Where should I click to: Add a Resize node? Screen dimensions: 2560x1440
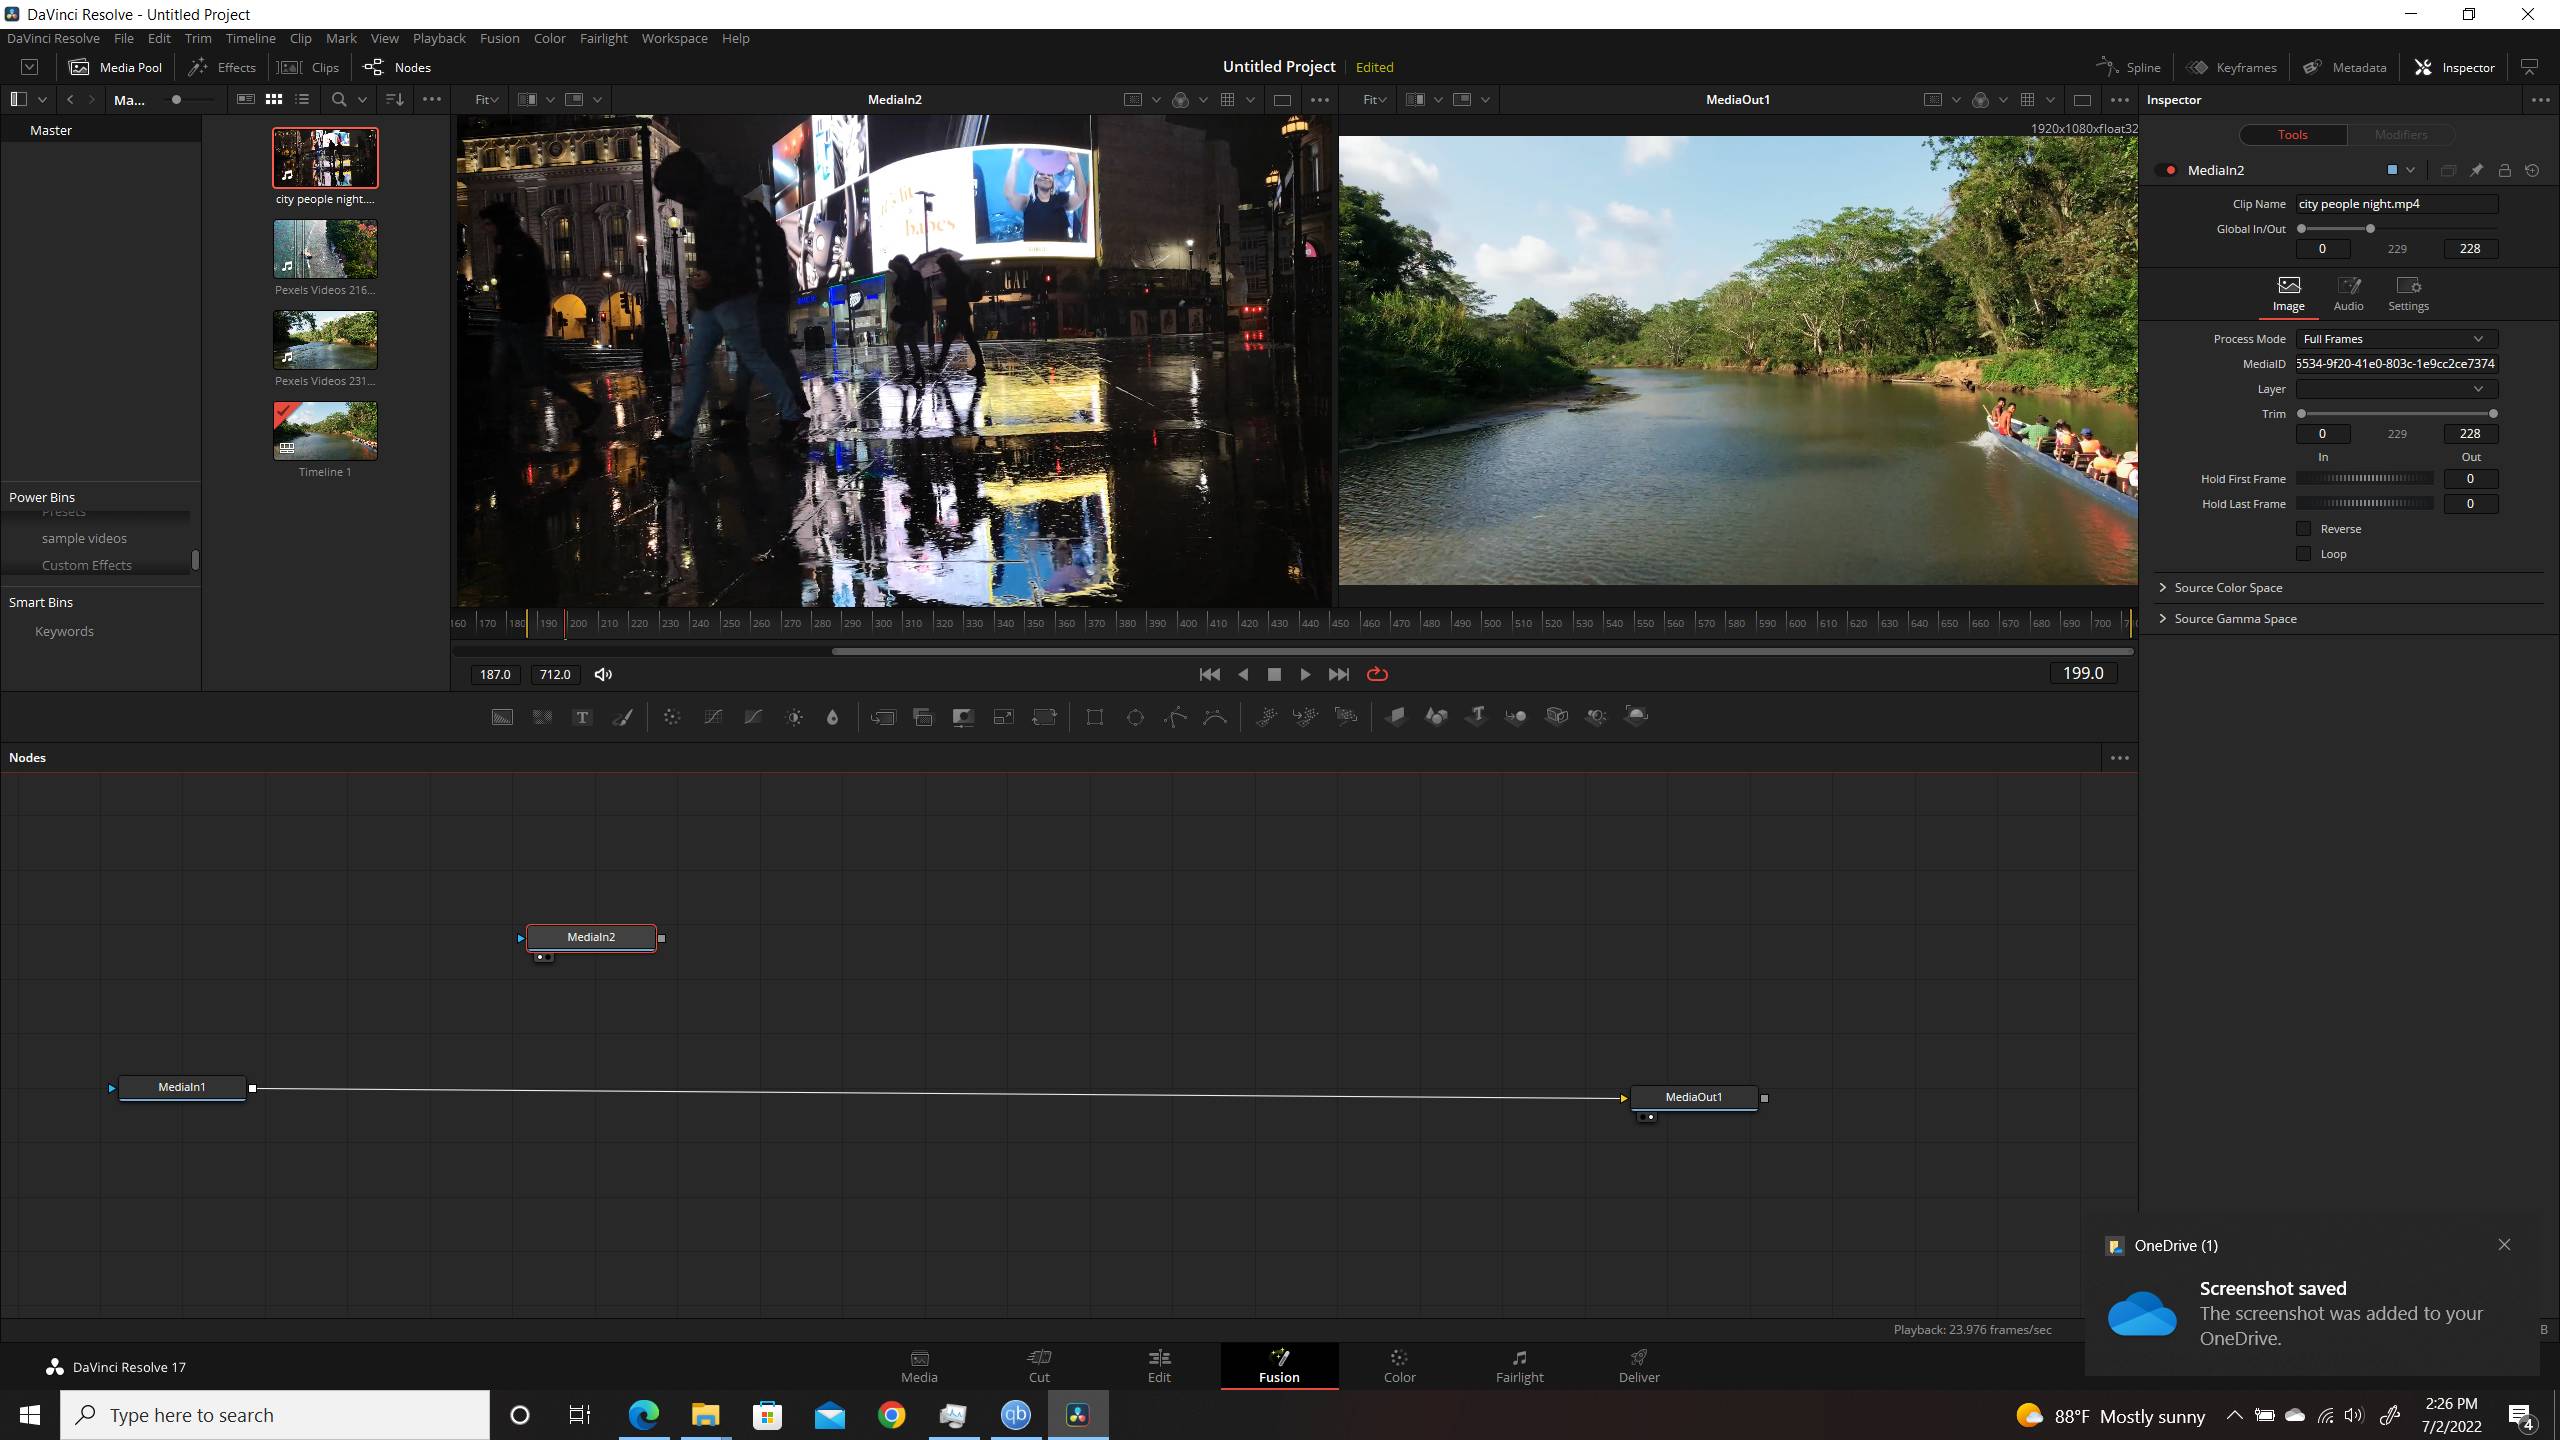coord(1003,716)
